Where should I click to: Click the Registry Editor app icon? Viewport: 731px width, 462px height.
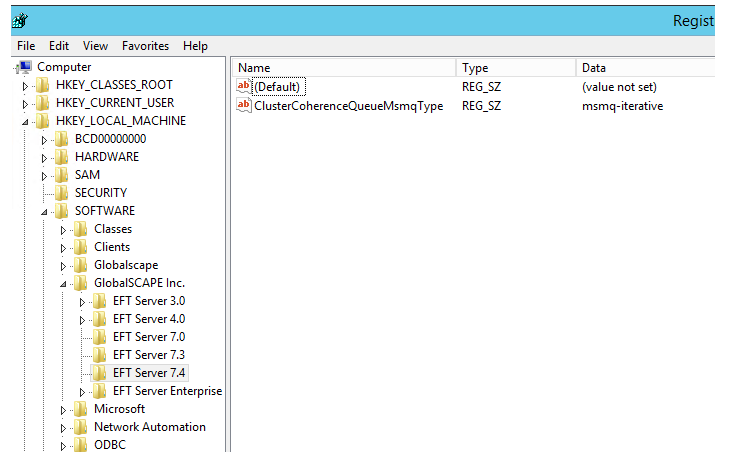20,21
